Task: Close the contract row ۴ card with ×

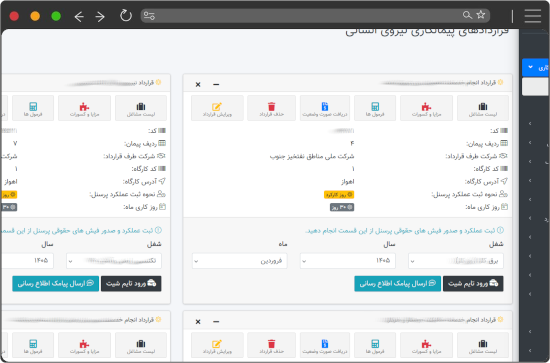Action: point(198,85)
